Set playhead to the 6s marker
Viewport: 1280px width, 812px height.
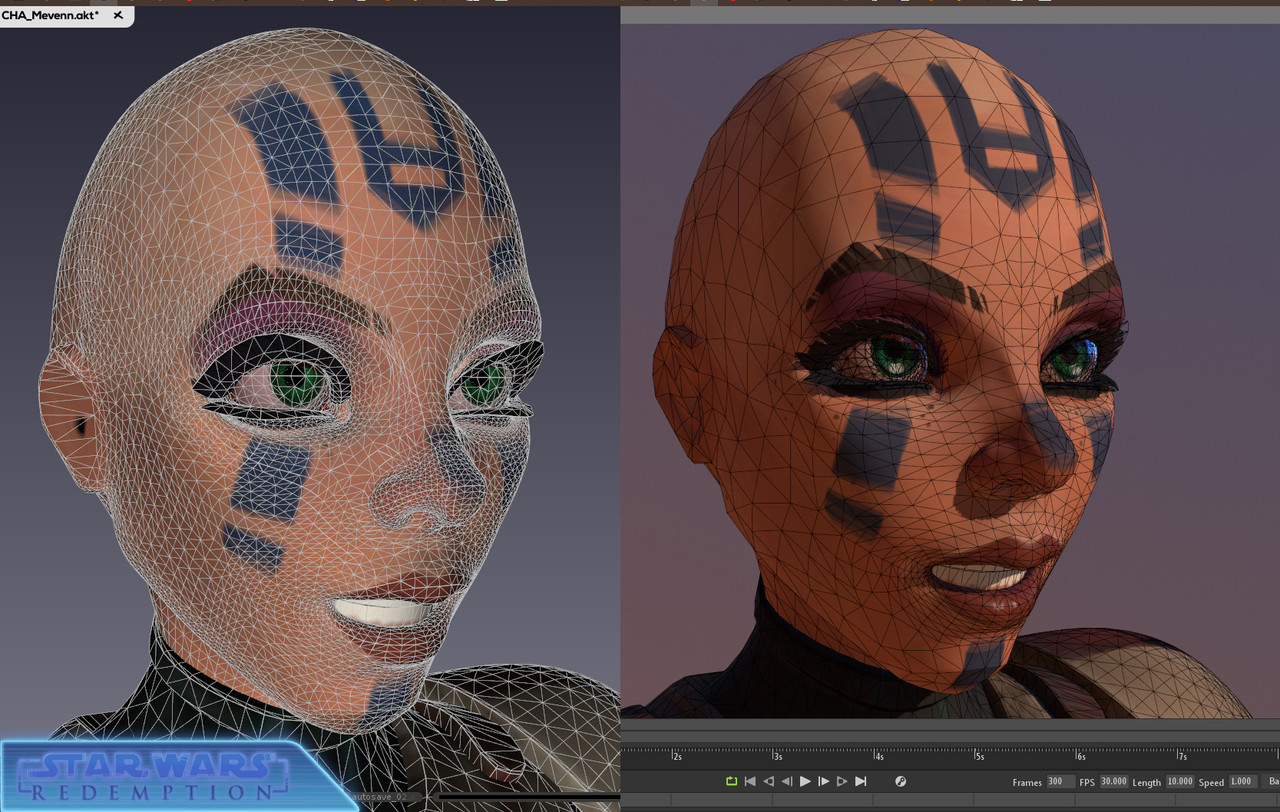[x=1081, y=756]
